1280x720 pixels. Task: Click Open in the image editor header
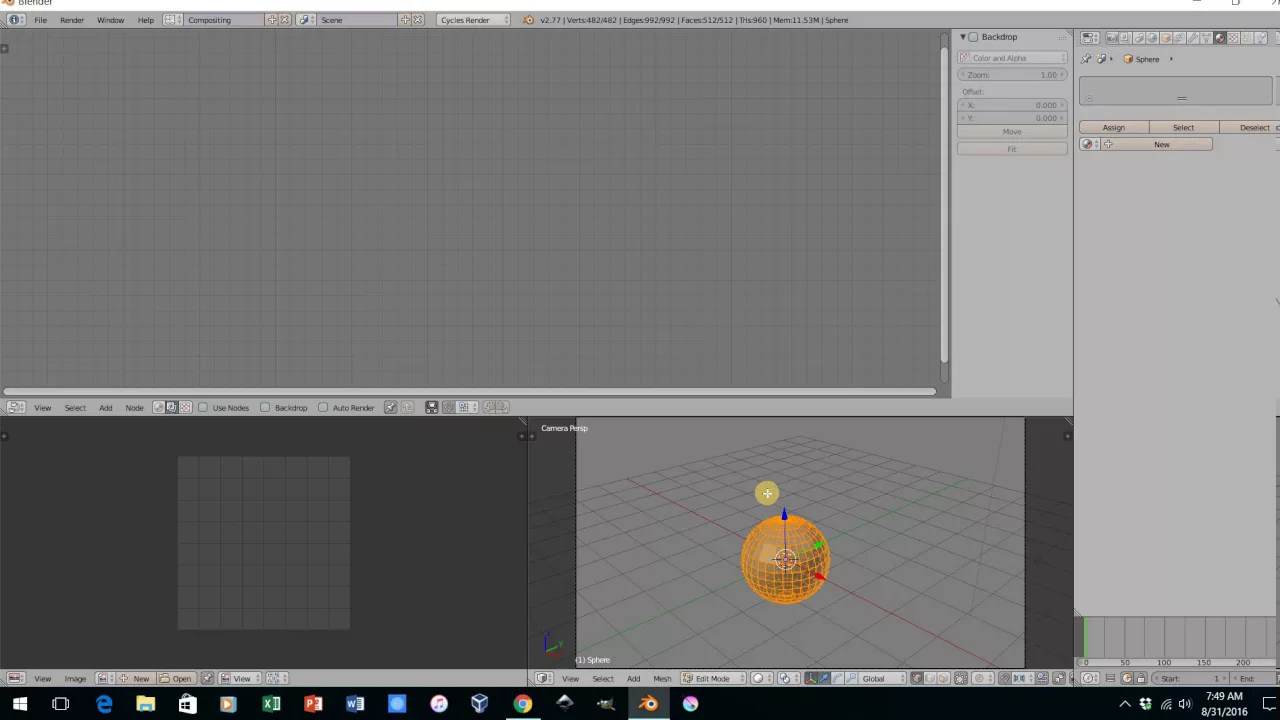pos(176,678)
